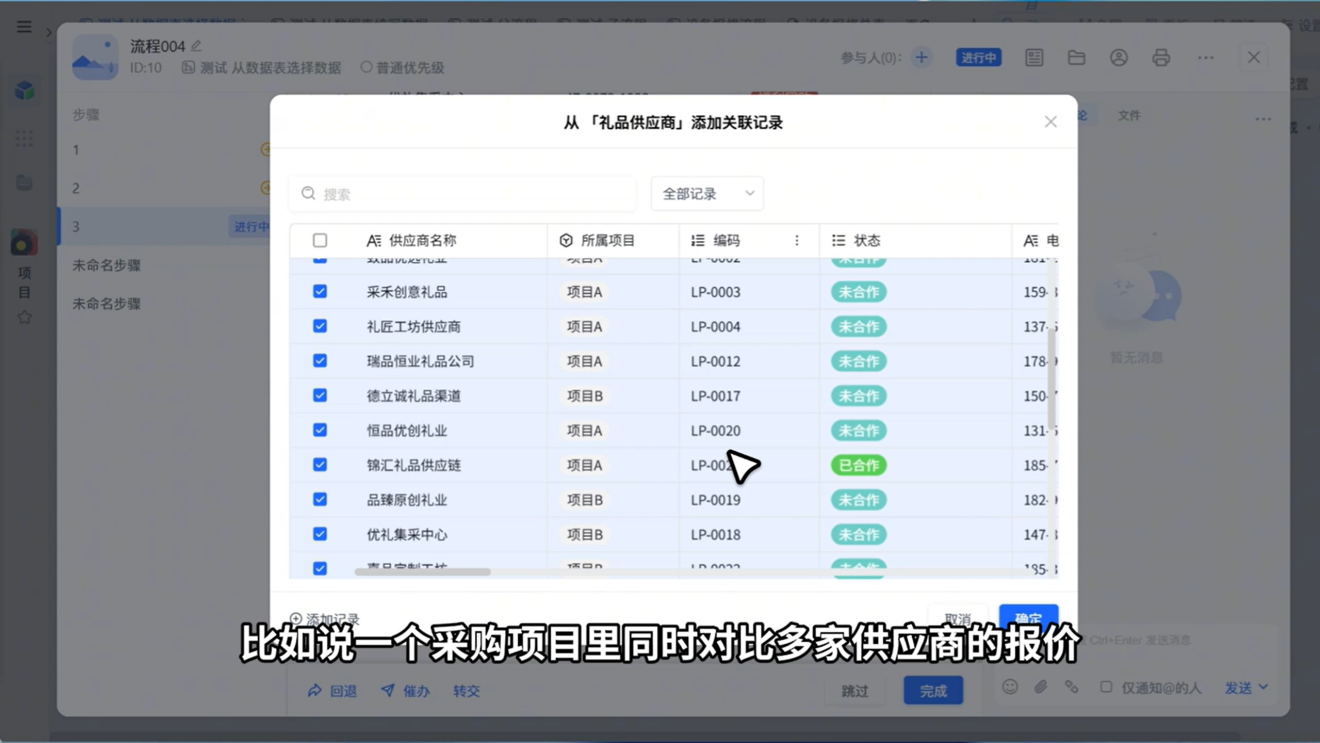Uncheck the 优礼集采中心 row checkbox
This screenshot has width=1320, height=743.
click(x=320, y=534)
